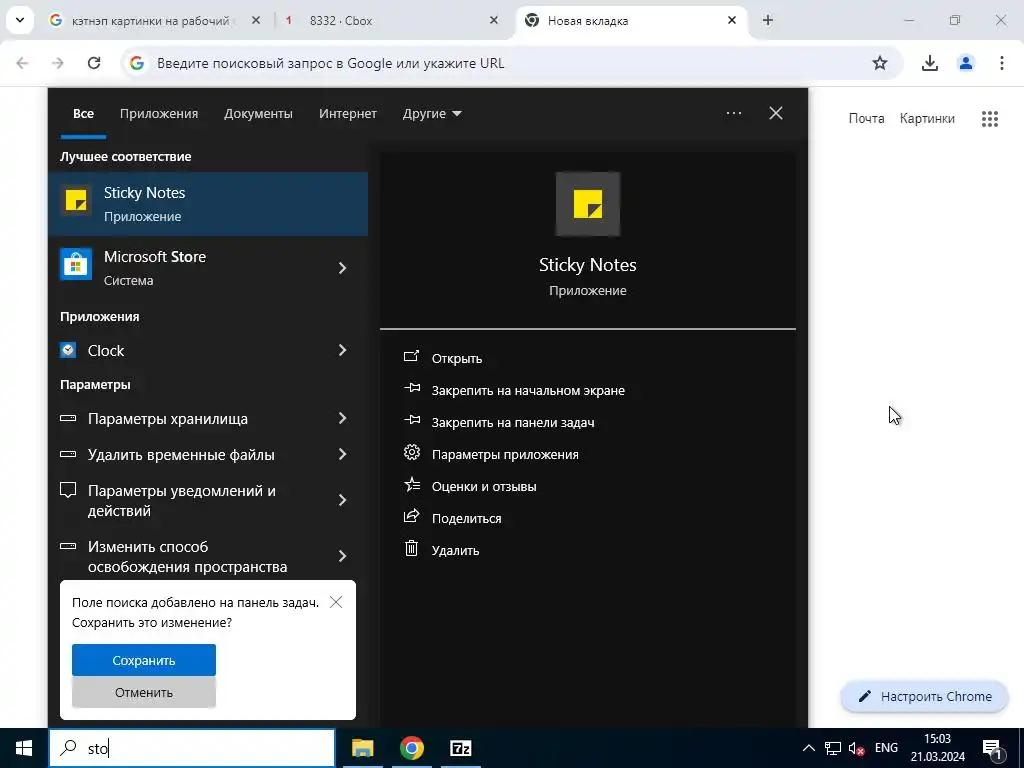The image size is (1024, 768).
Task: Close the 8332 · Cbox tab
Action: click(x=494, y=21)
